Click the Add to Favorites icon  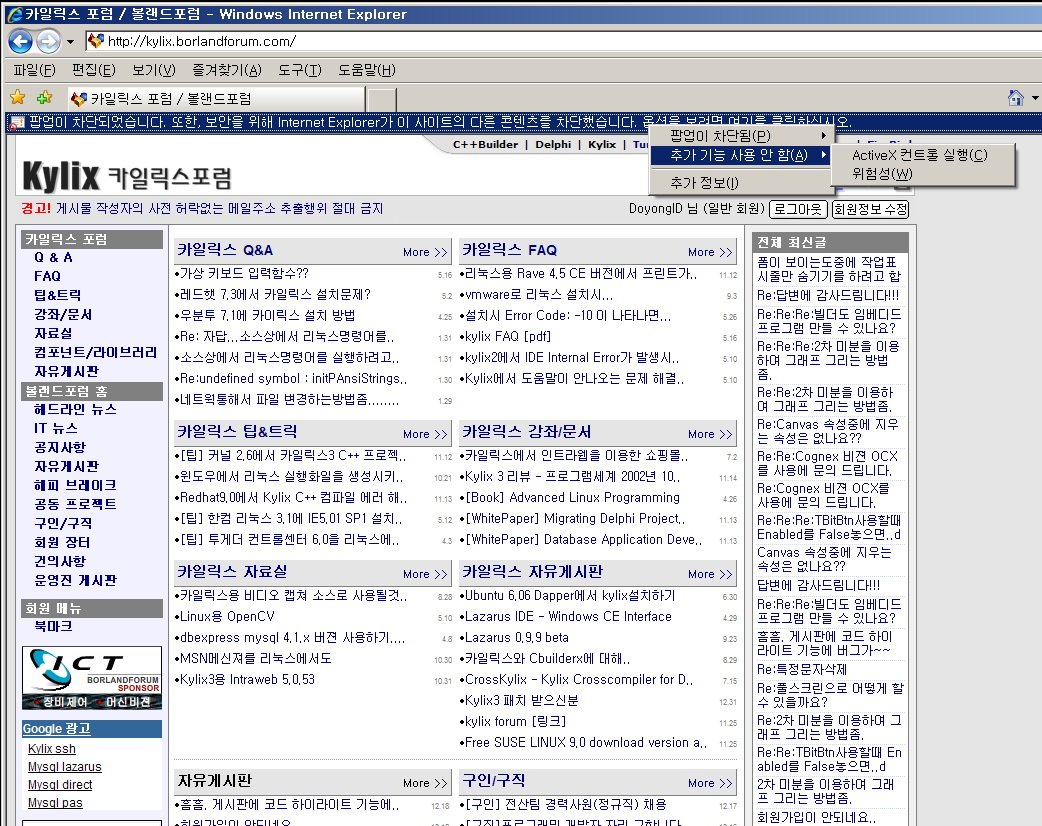pyautogui.click(x=44, y=98)
